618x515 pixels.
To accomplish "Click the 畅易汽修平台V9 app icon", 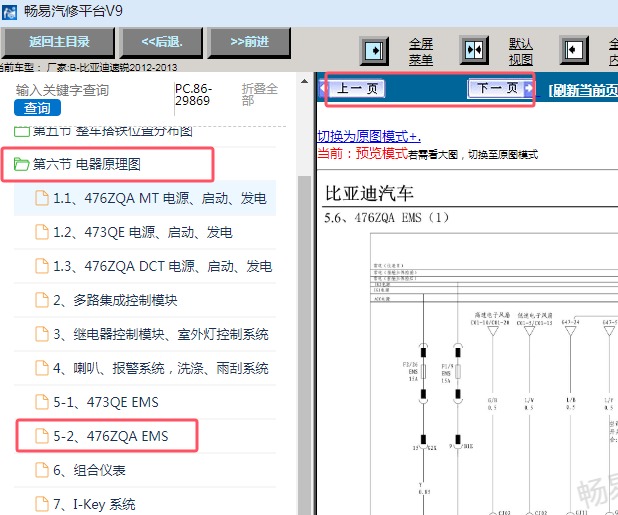I will coord(9,12).
